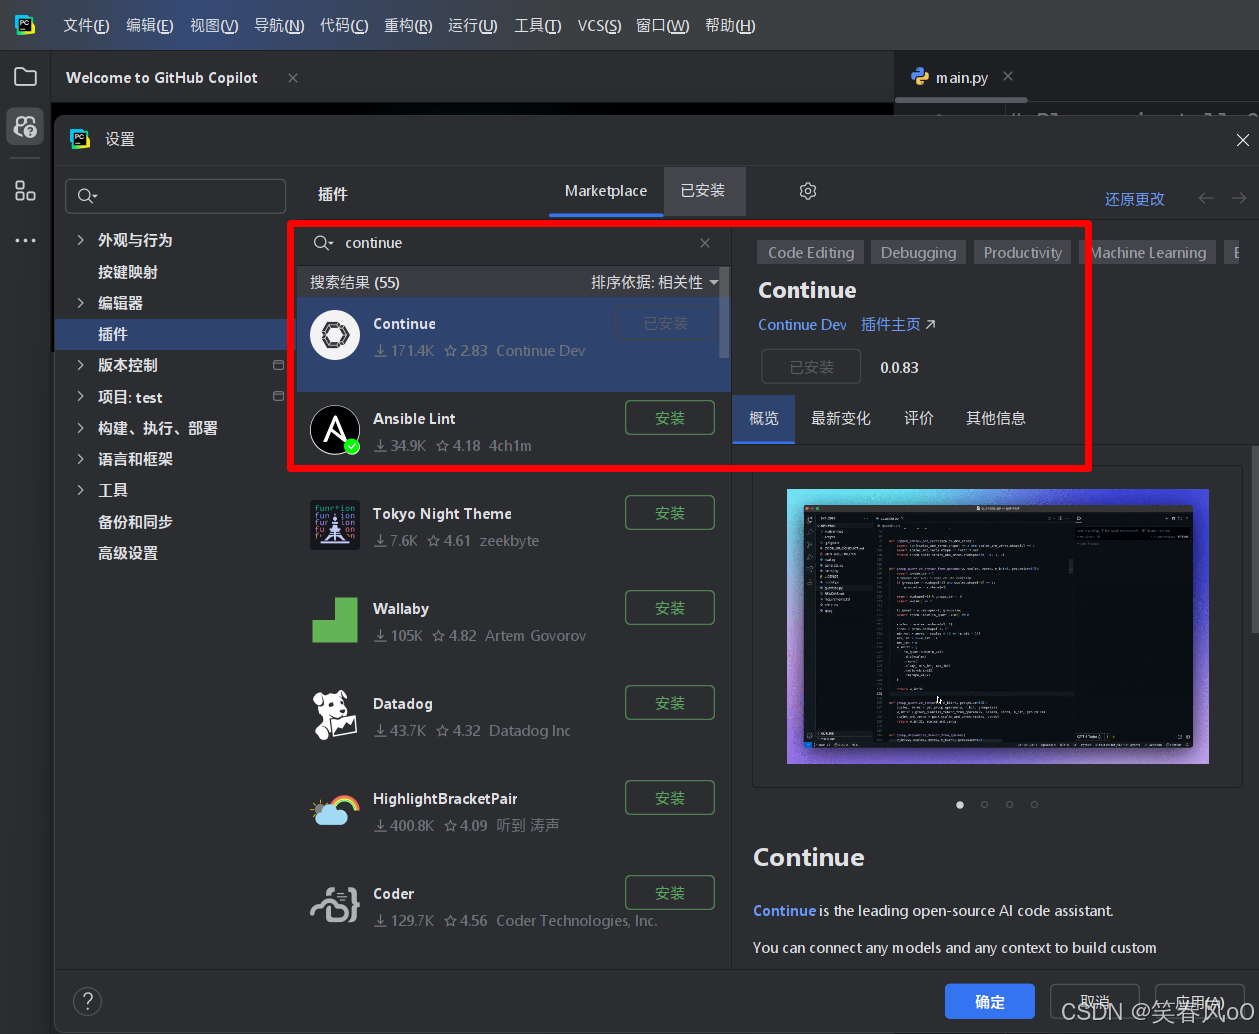This screenshot has width=1259, height=1034.
Task: Expand the 版本控制 settings node
Action: point(80,365)
